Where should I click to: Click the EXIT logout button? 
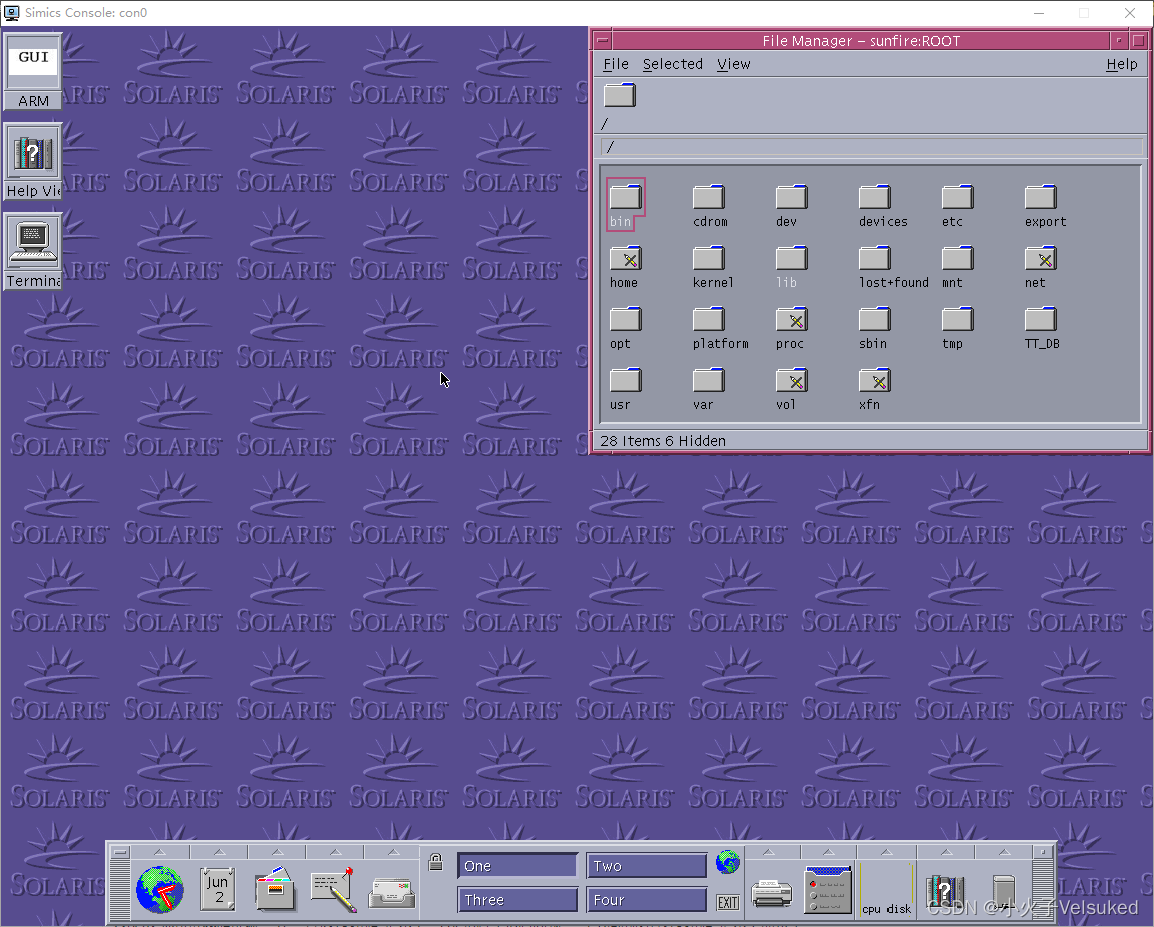[x=728, y=903]
